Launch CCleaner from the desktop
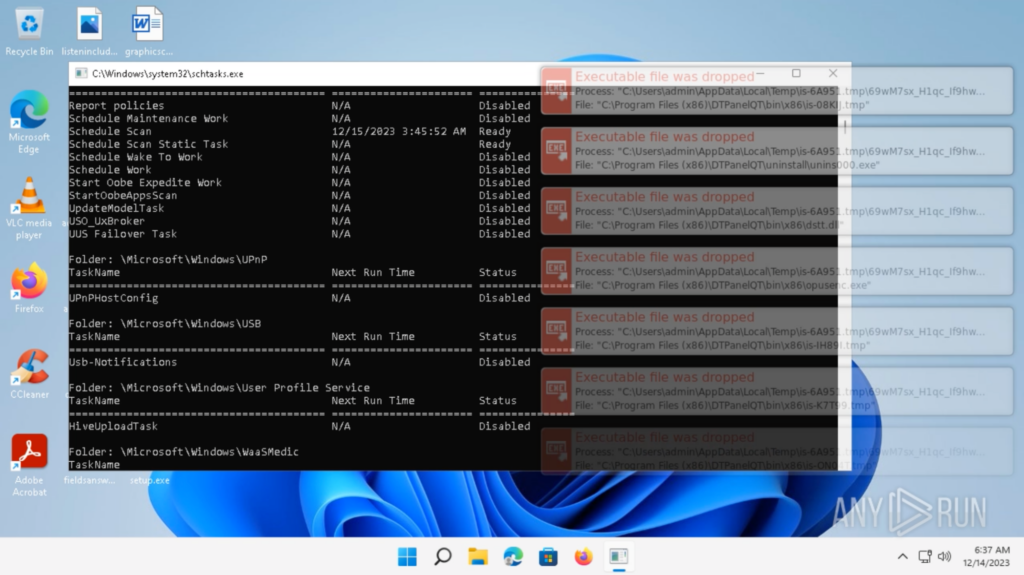The width and height of the screenshot is (1024, 575). [x=29, y=372]
